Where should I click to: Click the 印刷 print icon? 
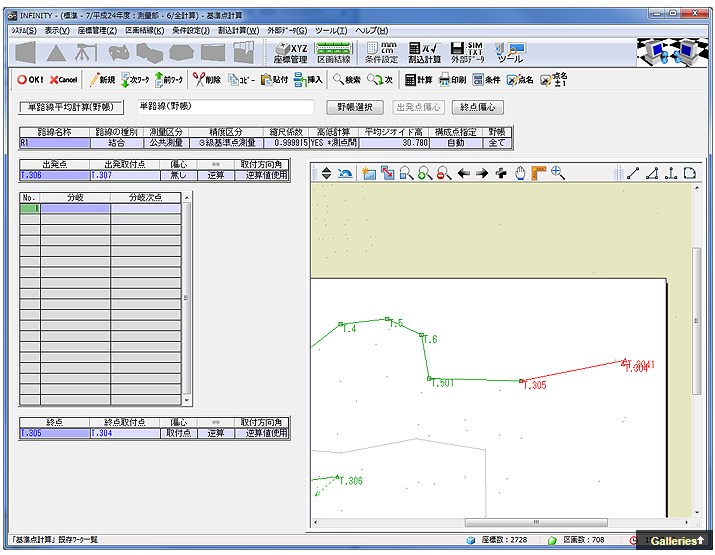pyautogui.click(x=452, y=80)
